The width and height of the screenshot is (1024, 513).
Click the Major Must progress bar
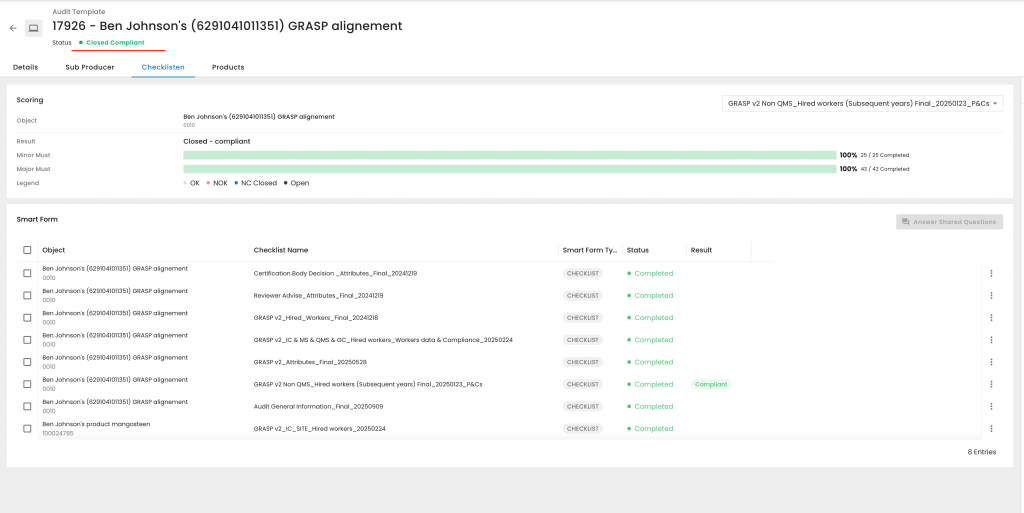pos(509,169)
